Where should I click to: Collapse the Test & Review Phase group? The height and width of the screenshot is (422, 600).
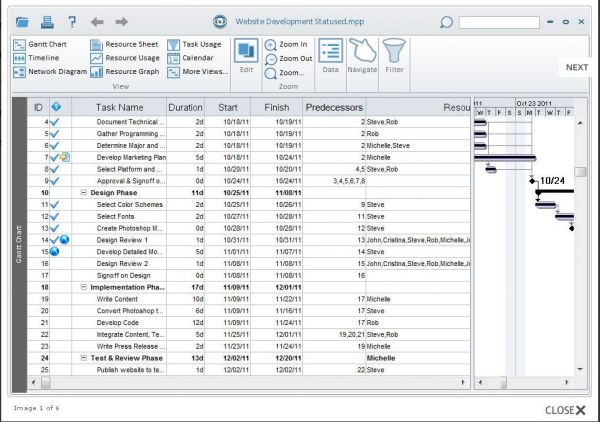tap(83, 356)
